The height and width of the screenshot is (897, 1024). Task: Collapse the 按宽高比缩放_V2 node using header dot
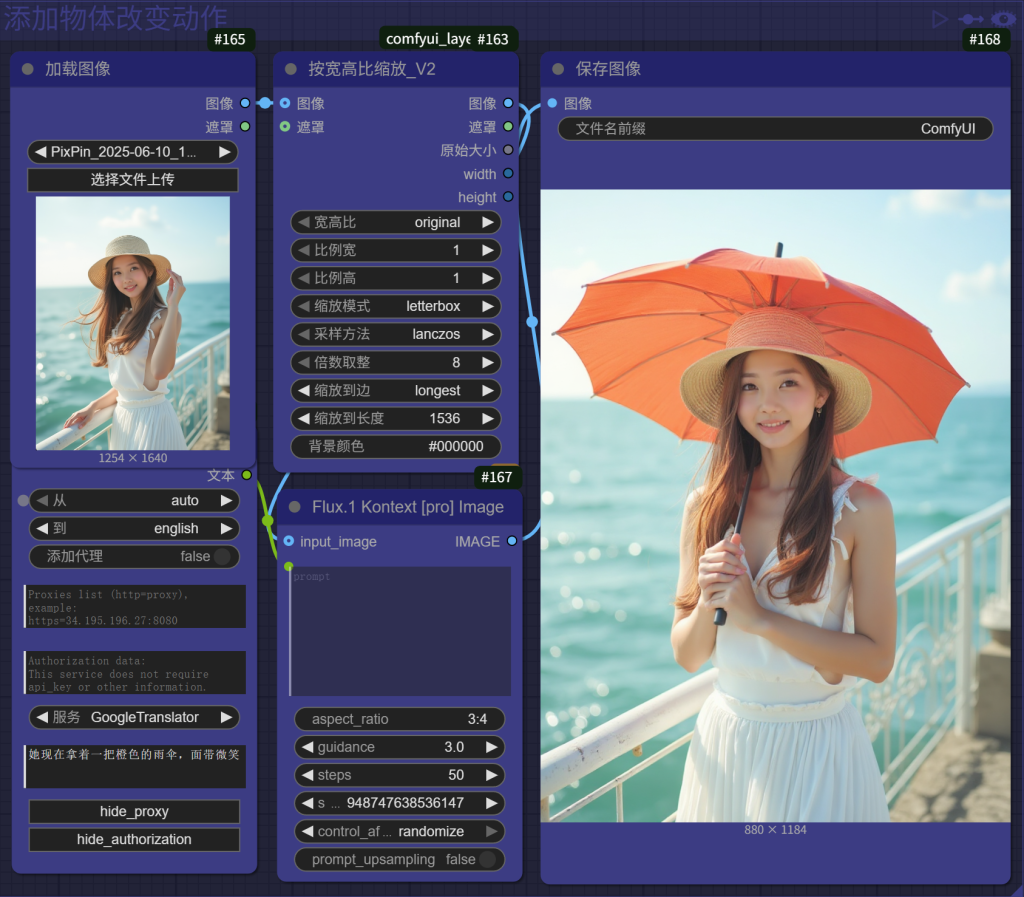(291, 69)
